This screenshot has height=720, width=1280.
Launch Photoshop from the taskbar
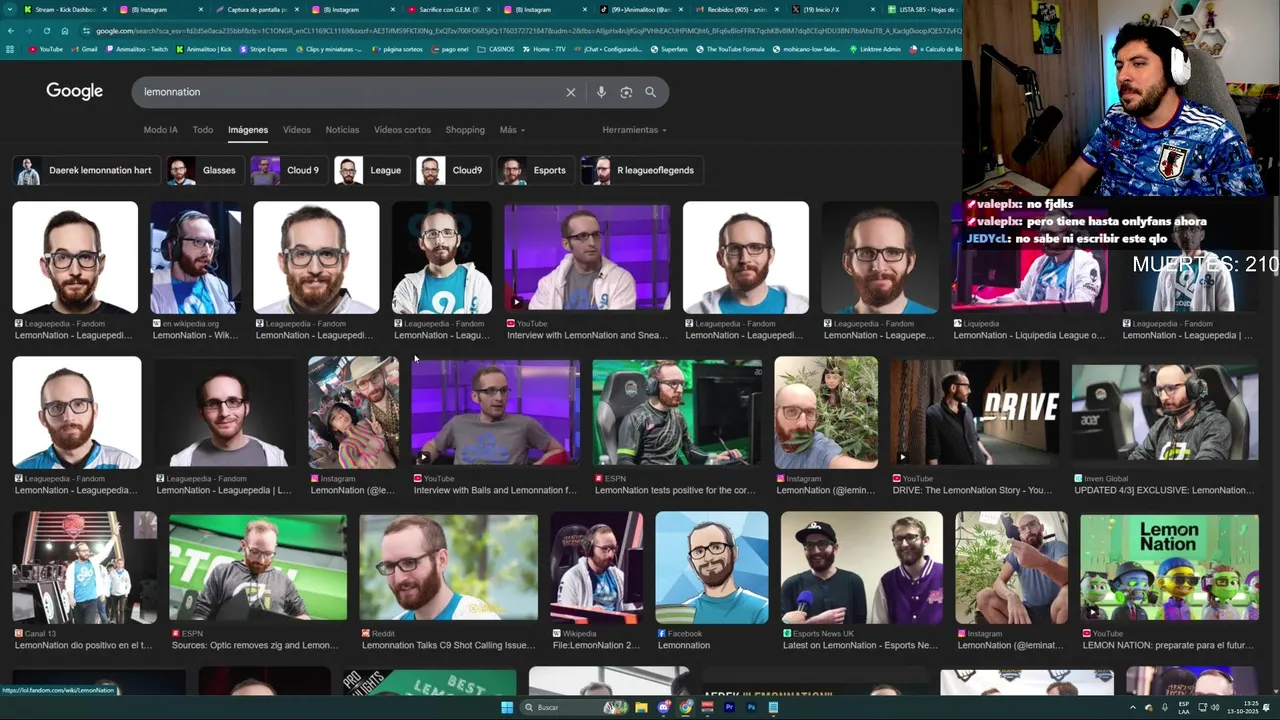(x=751, y=707)
